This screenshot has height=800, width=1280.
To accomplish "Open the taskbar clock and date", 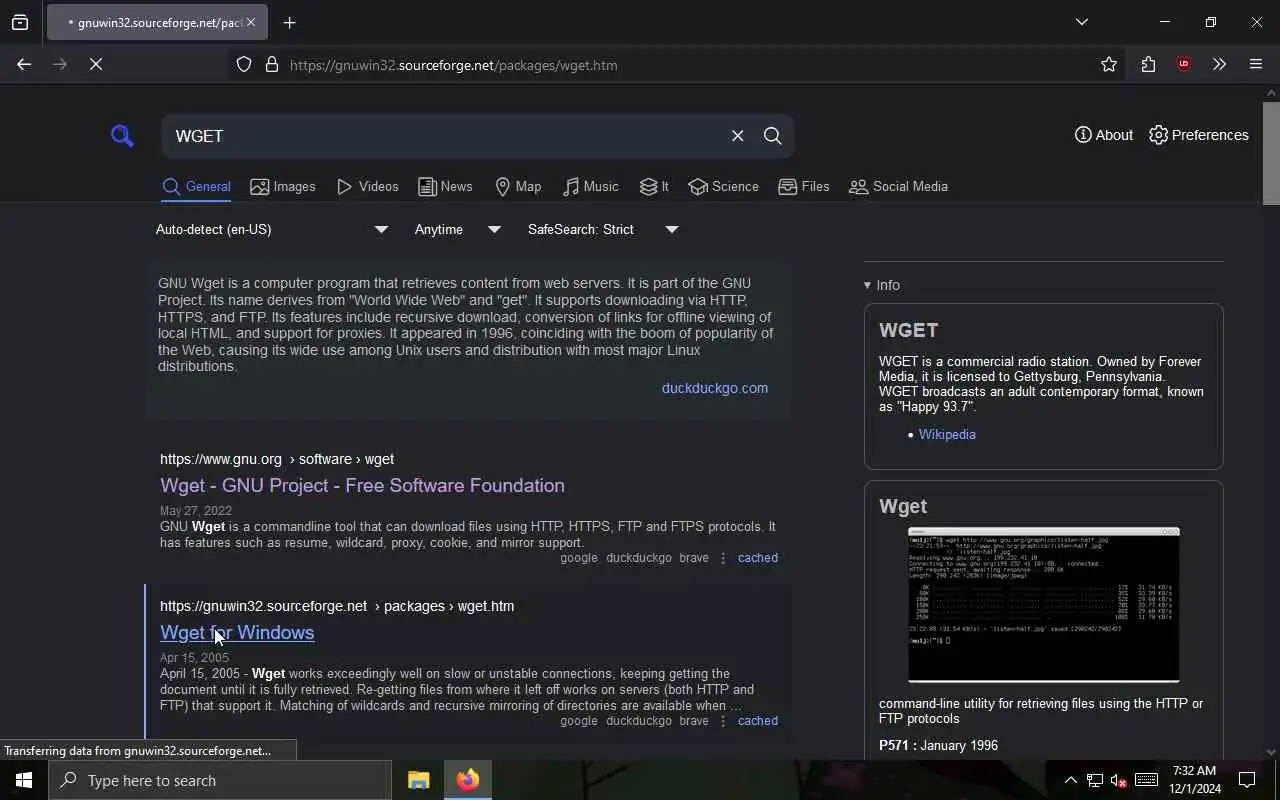I will point(1195,780).
